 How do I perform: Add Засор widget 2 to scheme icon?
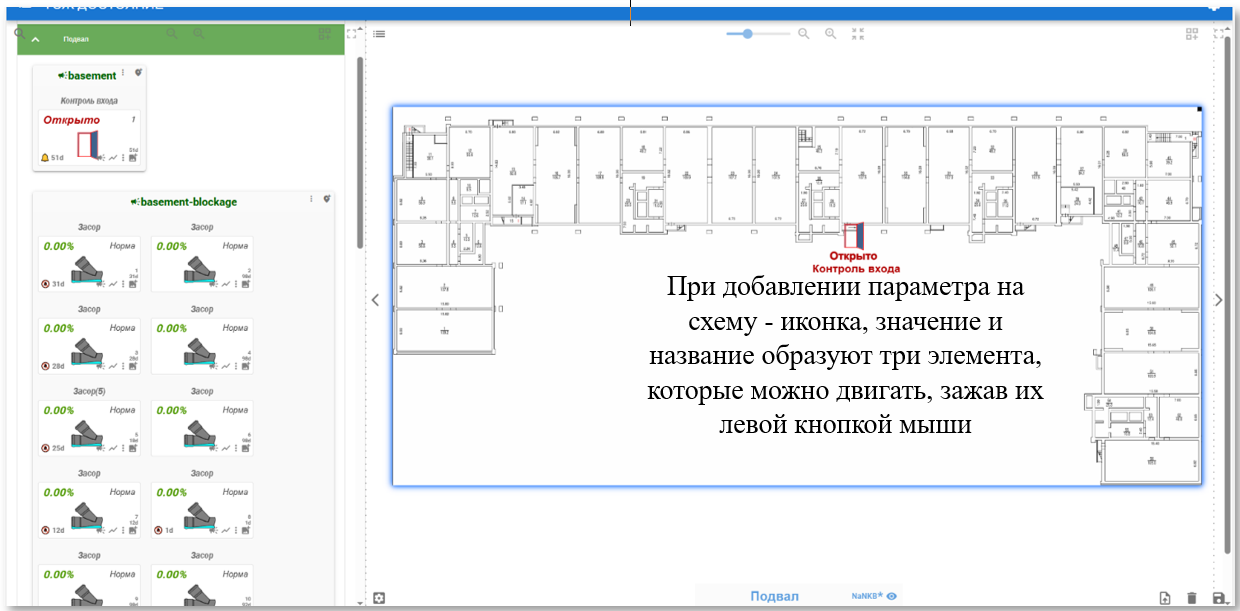click(245, 284)
